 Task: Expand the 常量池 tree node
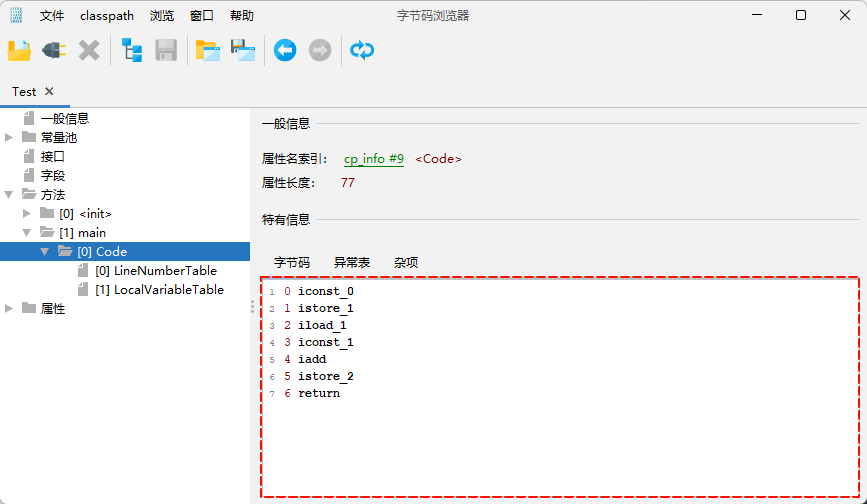click(9, 138)
